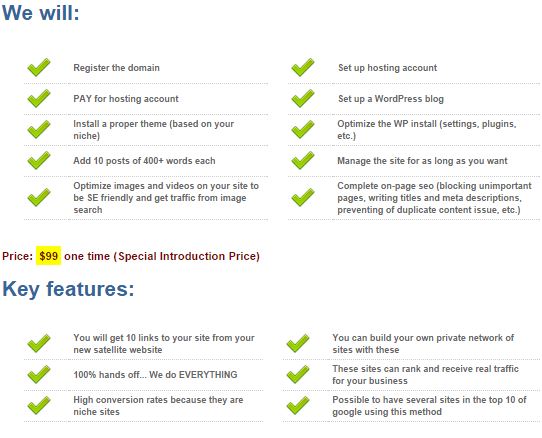
Task: Click the Key features heading
Action: tap(68, 289)
